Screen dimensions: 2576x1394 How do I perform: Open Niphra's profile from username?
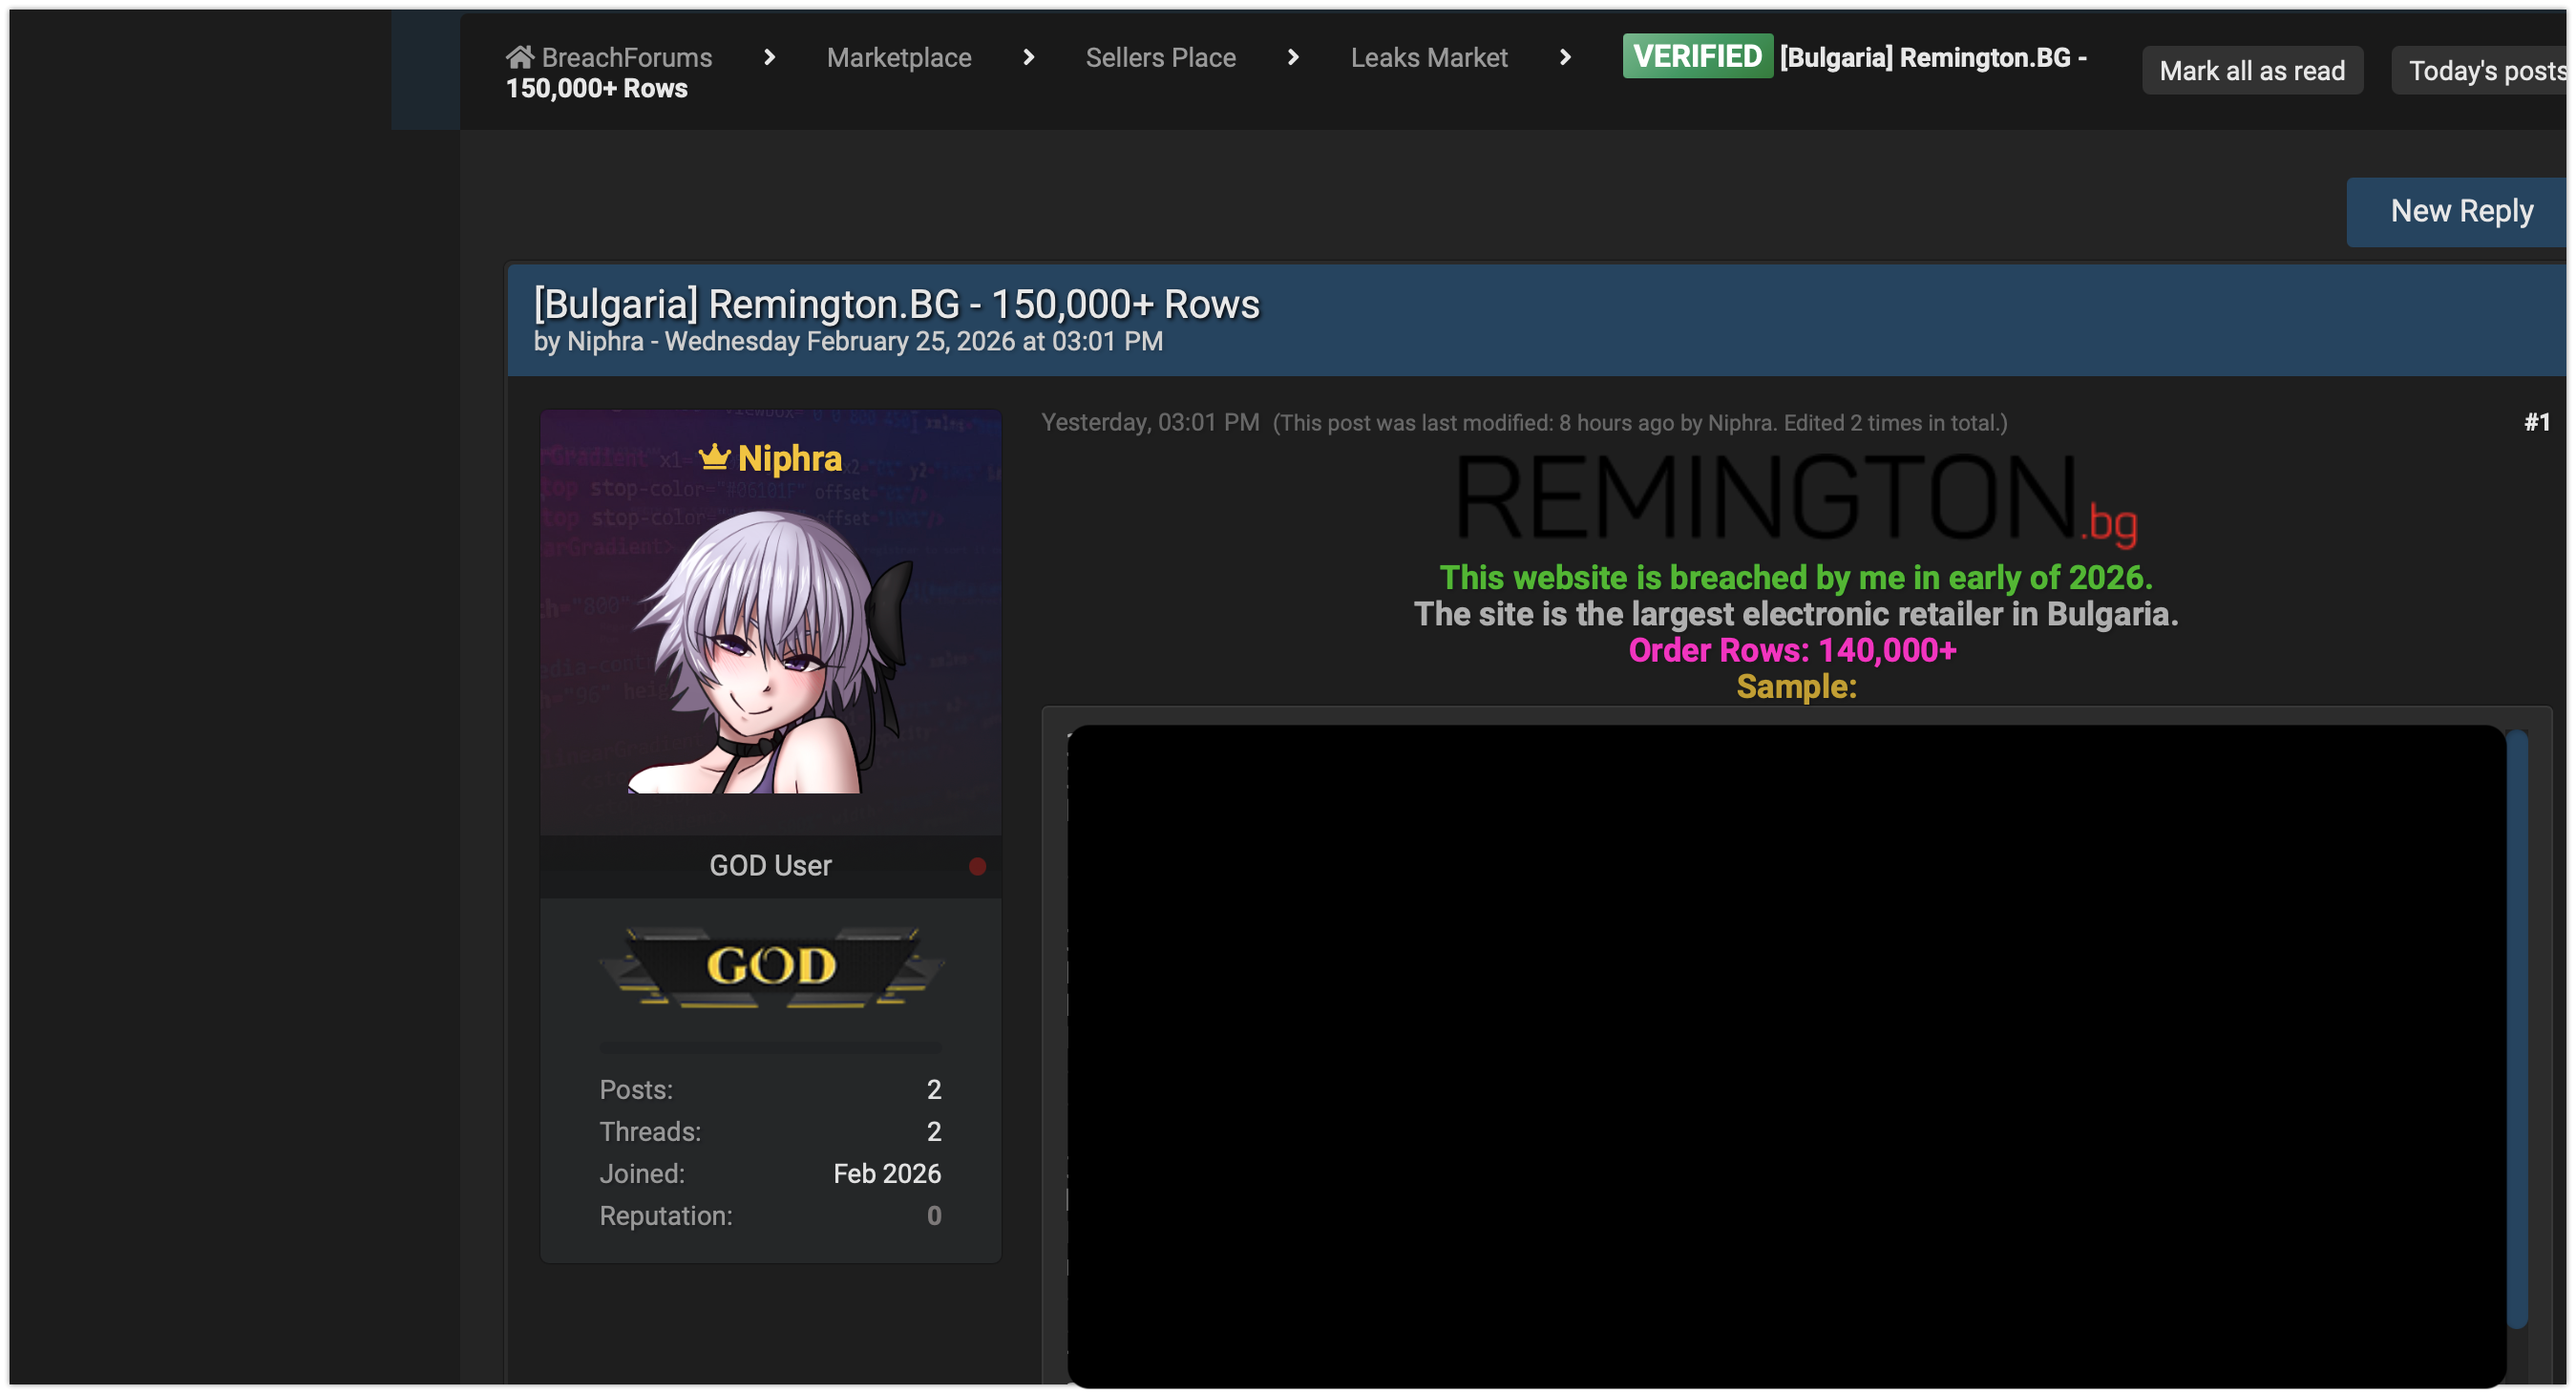[789, 458]
